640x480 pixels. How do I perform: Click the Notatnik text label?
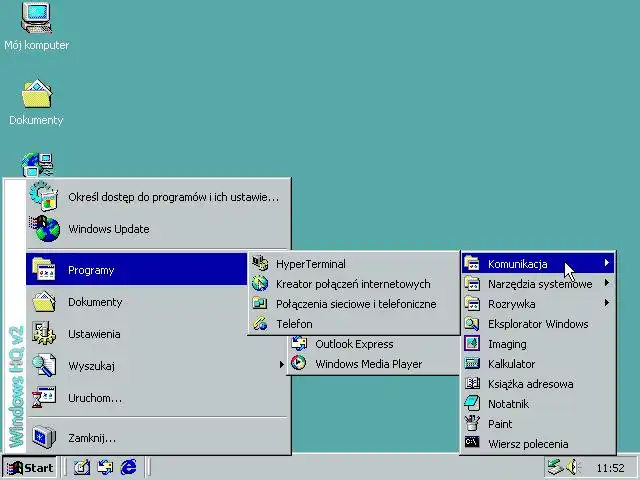(508, 404)
